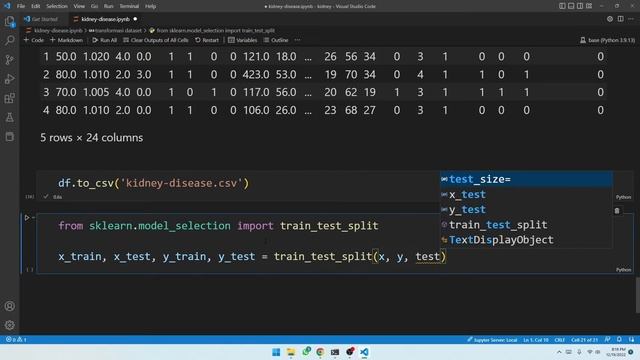Open the Accounts icon in activity bar
Screen dimensions: 640x360
point(9,306)
